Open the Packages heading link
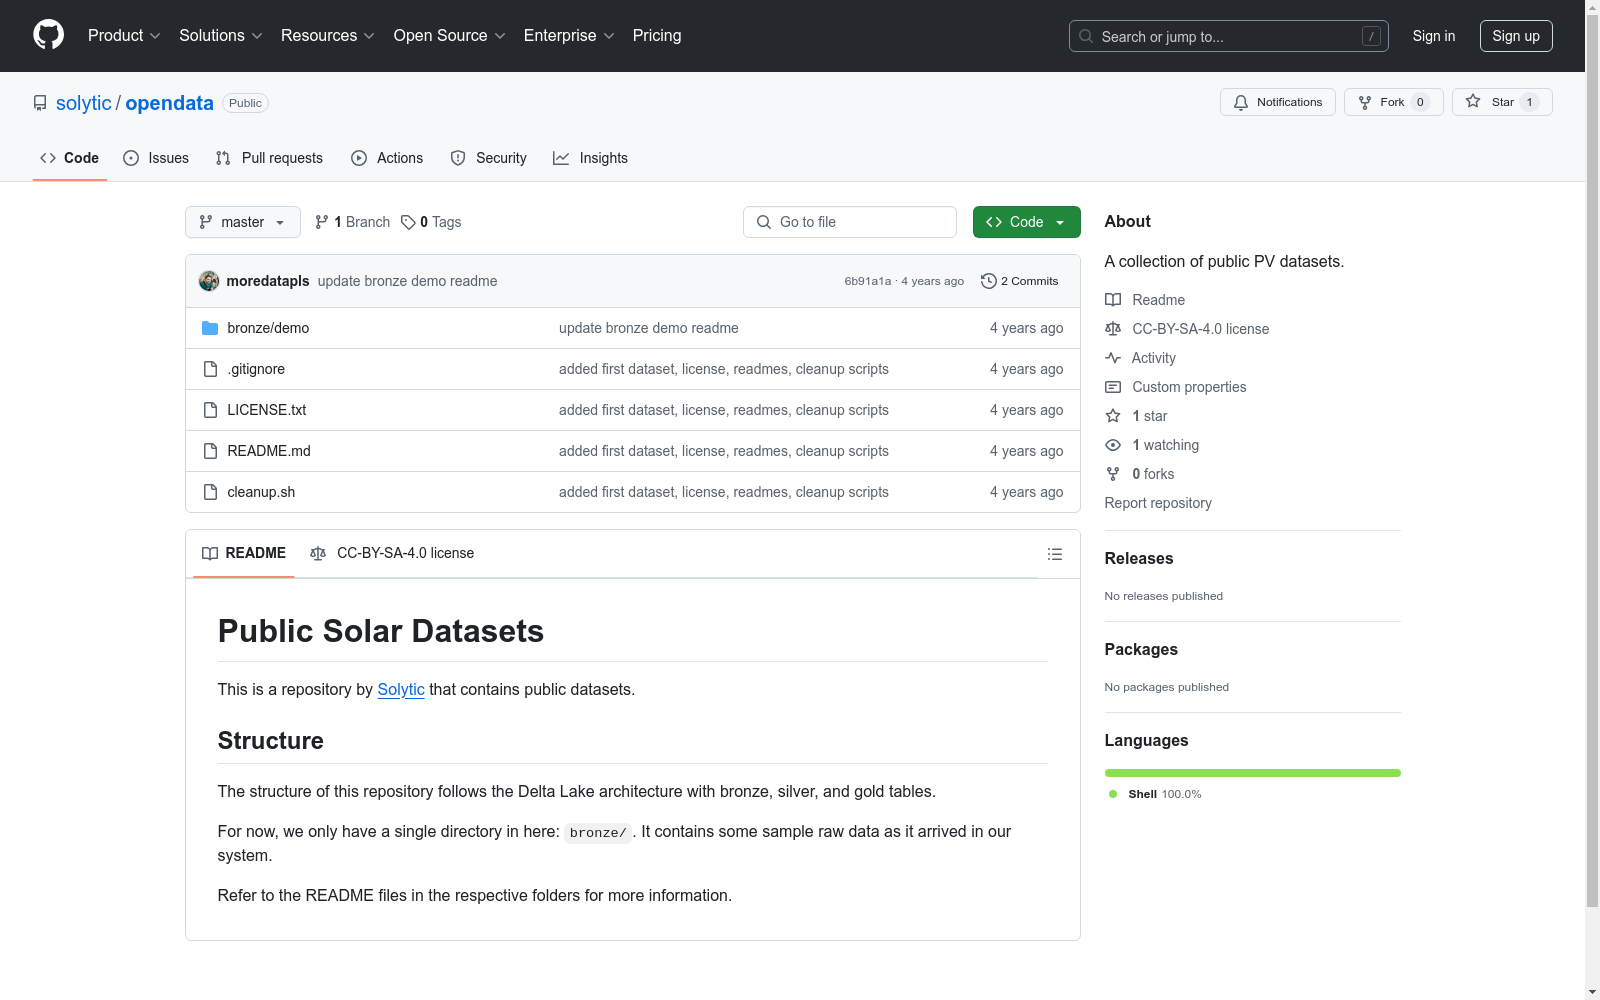1600x1000 pixels. tap(1141, 649)
